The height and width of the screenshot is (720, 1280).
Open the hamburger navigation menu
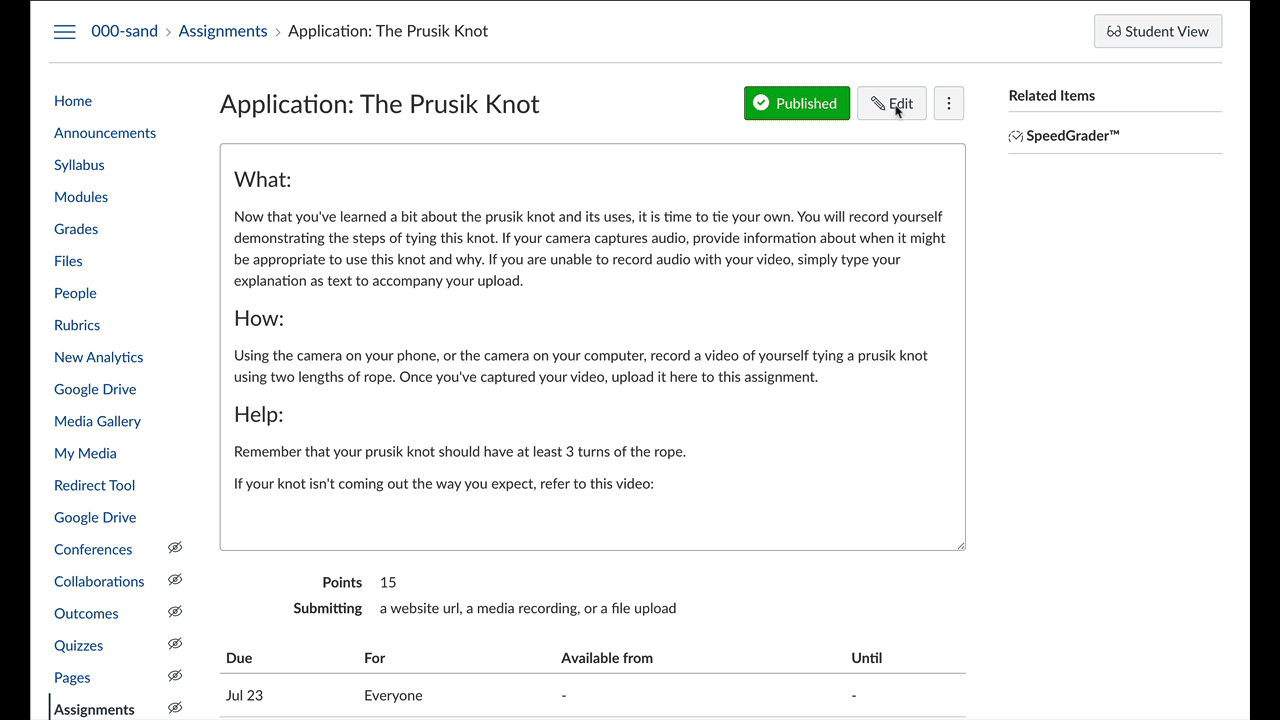[x=65, y=32]
